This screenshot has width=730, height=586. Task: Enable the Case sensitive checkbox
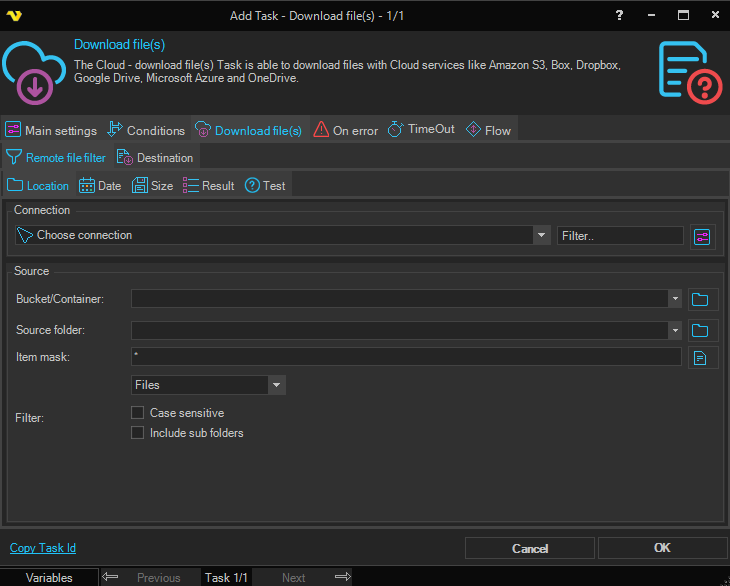[138, 413]
